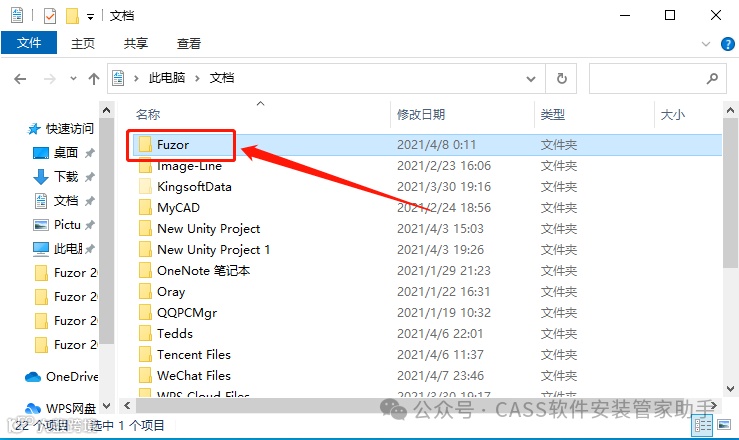Sort by the 名称 column header

click(148, 114)
